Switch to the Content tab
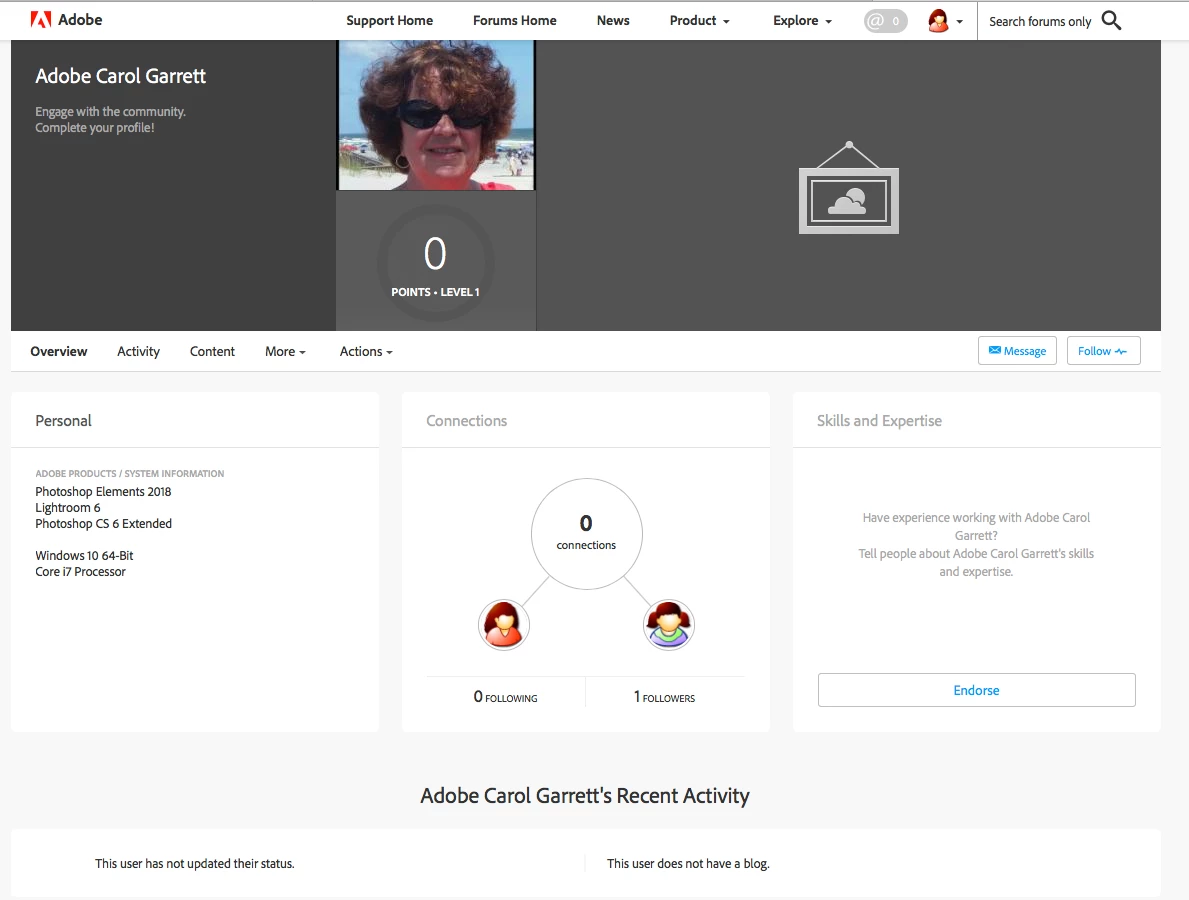Image resolution: width=1189 pixels, height=900 pixels. click(x=212, y=351)
